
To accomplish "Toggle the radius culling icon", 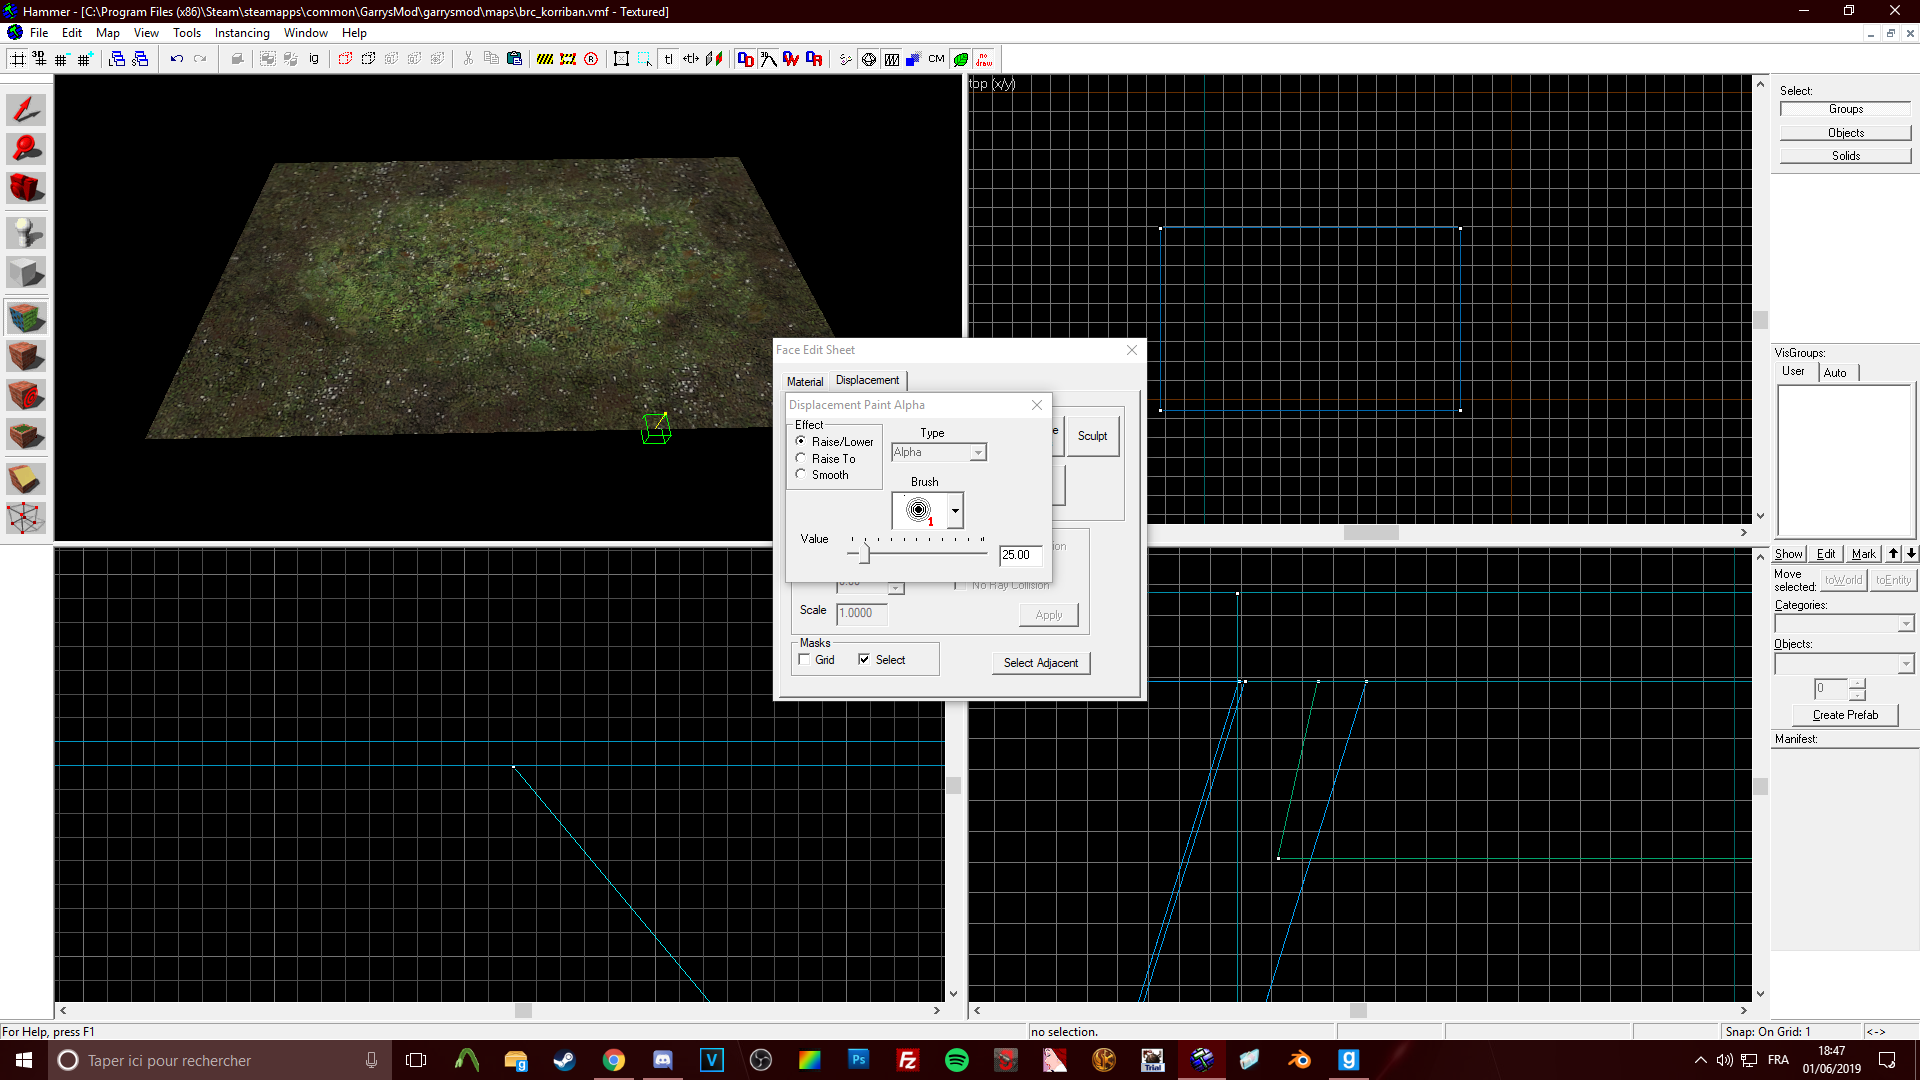I will coord(591,59).
